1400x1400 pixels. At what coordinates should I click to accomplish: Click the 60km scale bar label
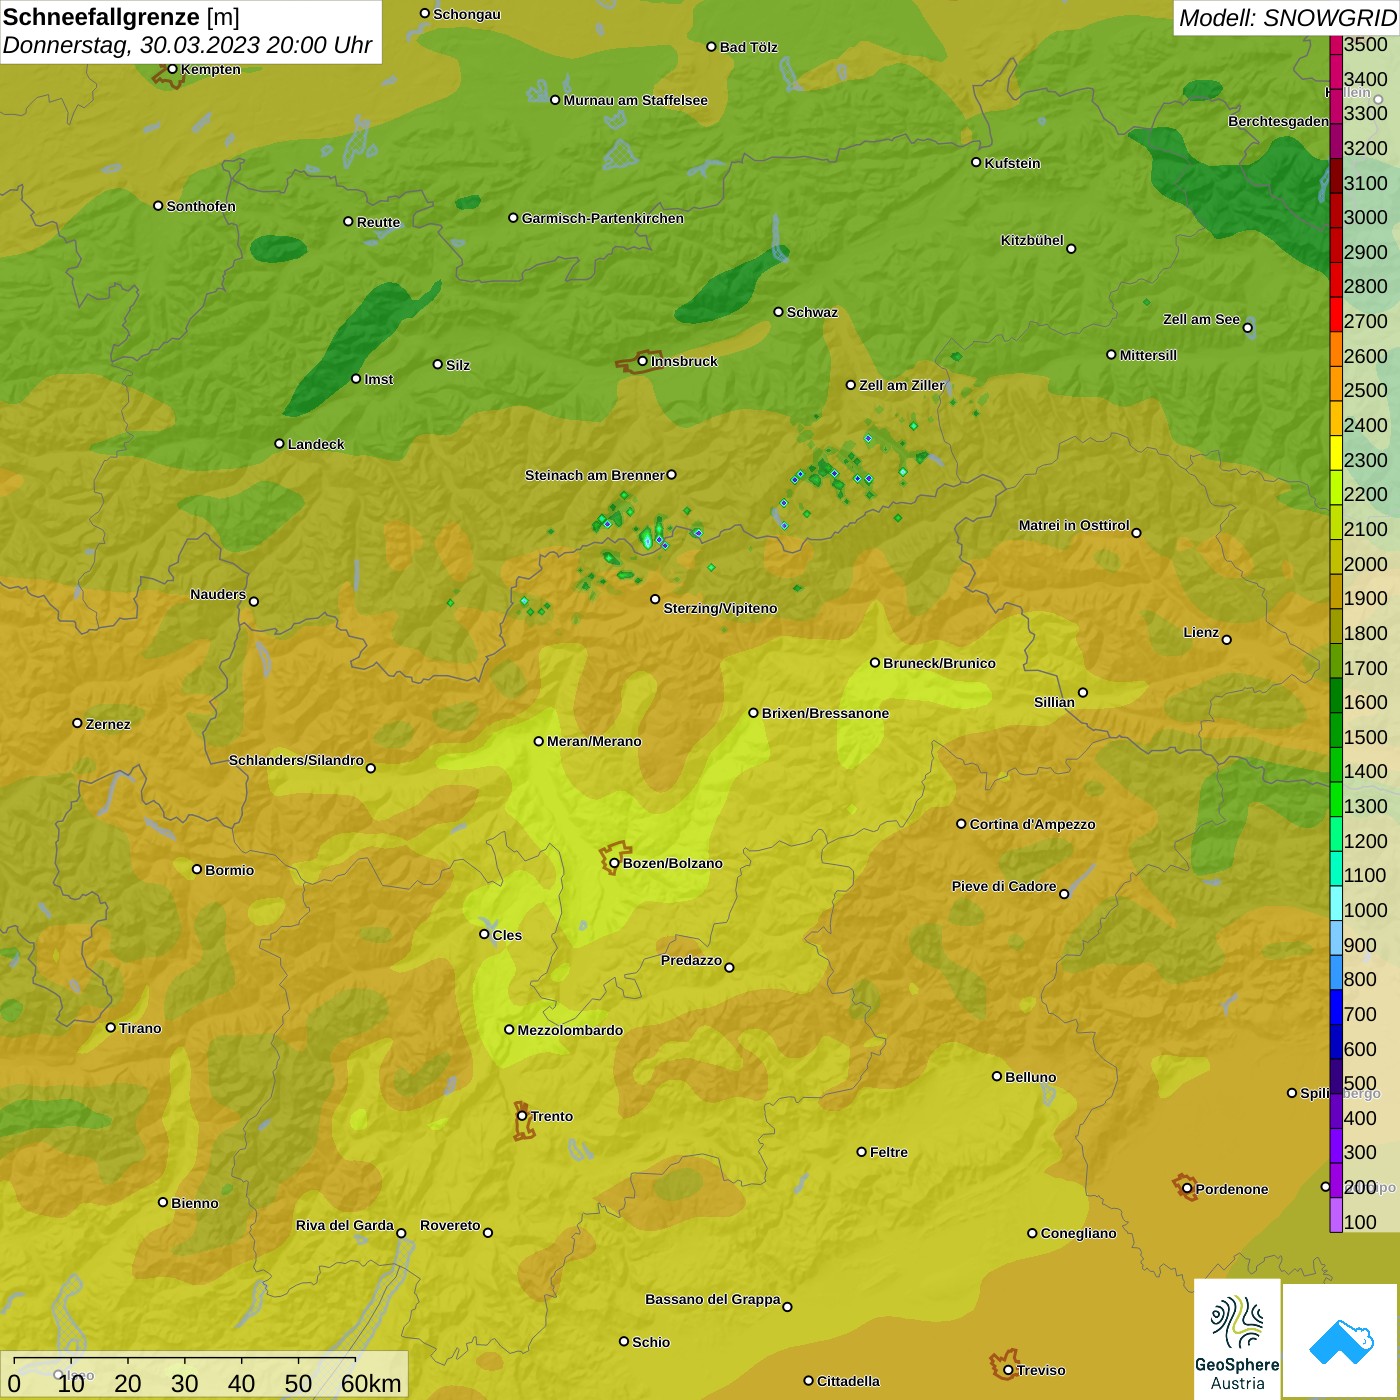(371, 1383)
